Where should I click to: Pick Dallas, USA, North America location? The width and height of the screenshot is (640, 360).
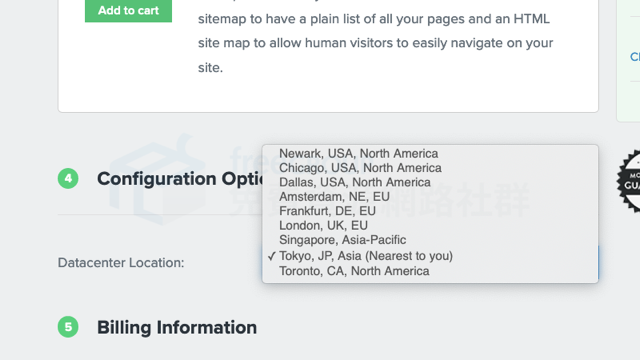coord(430,182)
